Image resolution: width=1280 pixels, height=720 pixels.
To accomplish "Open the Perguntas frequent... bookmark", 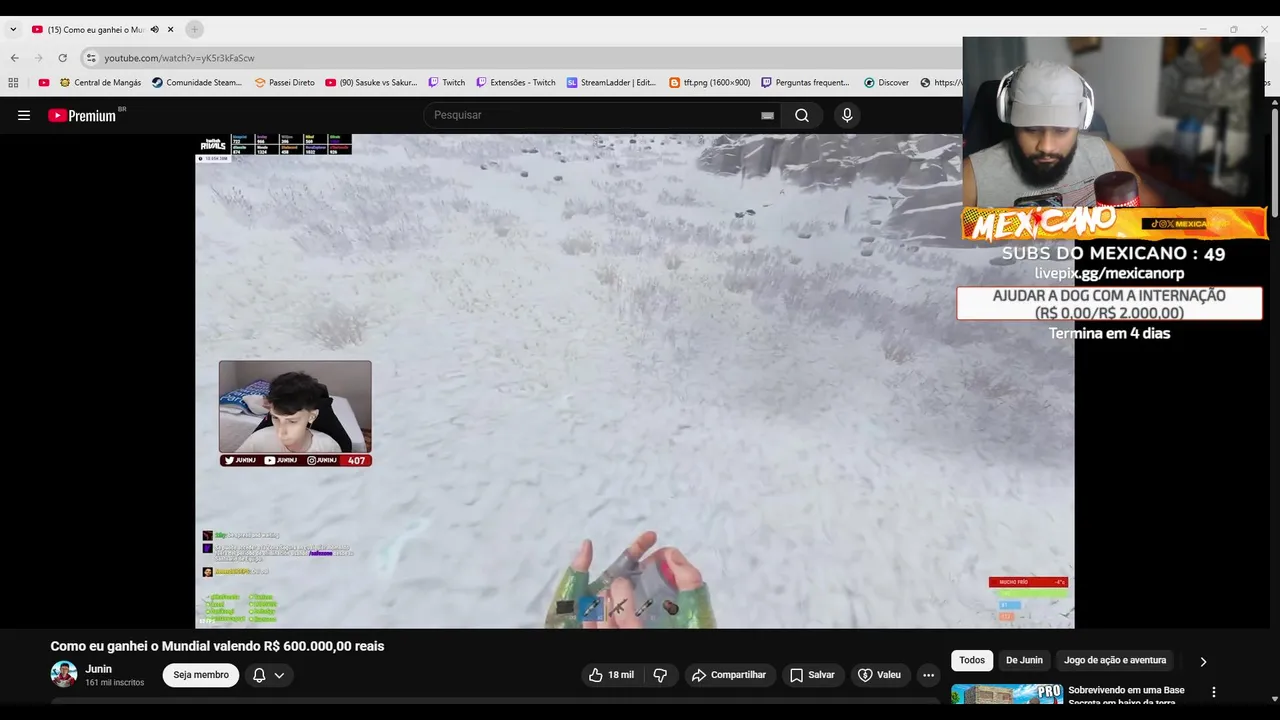I will (x=806, y=83).
